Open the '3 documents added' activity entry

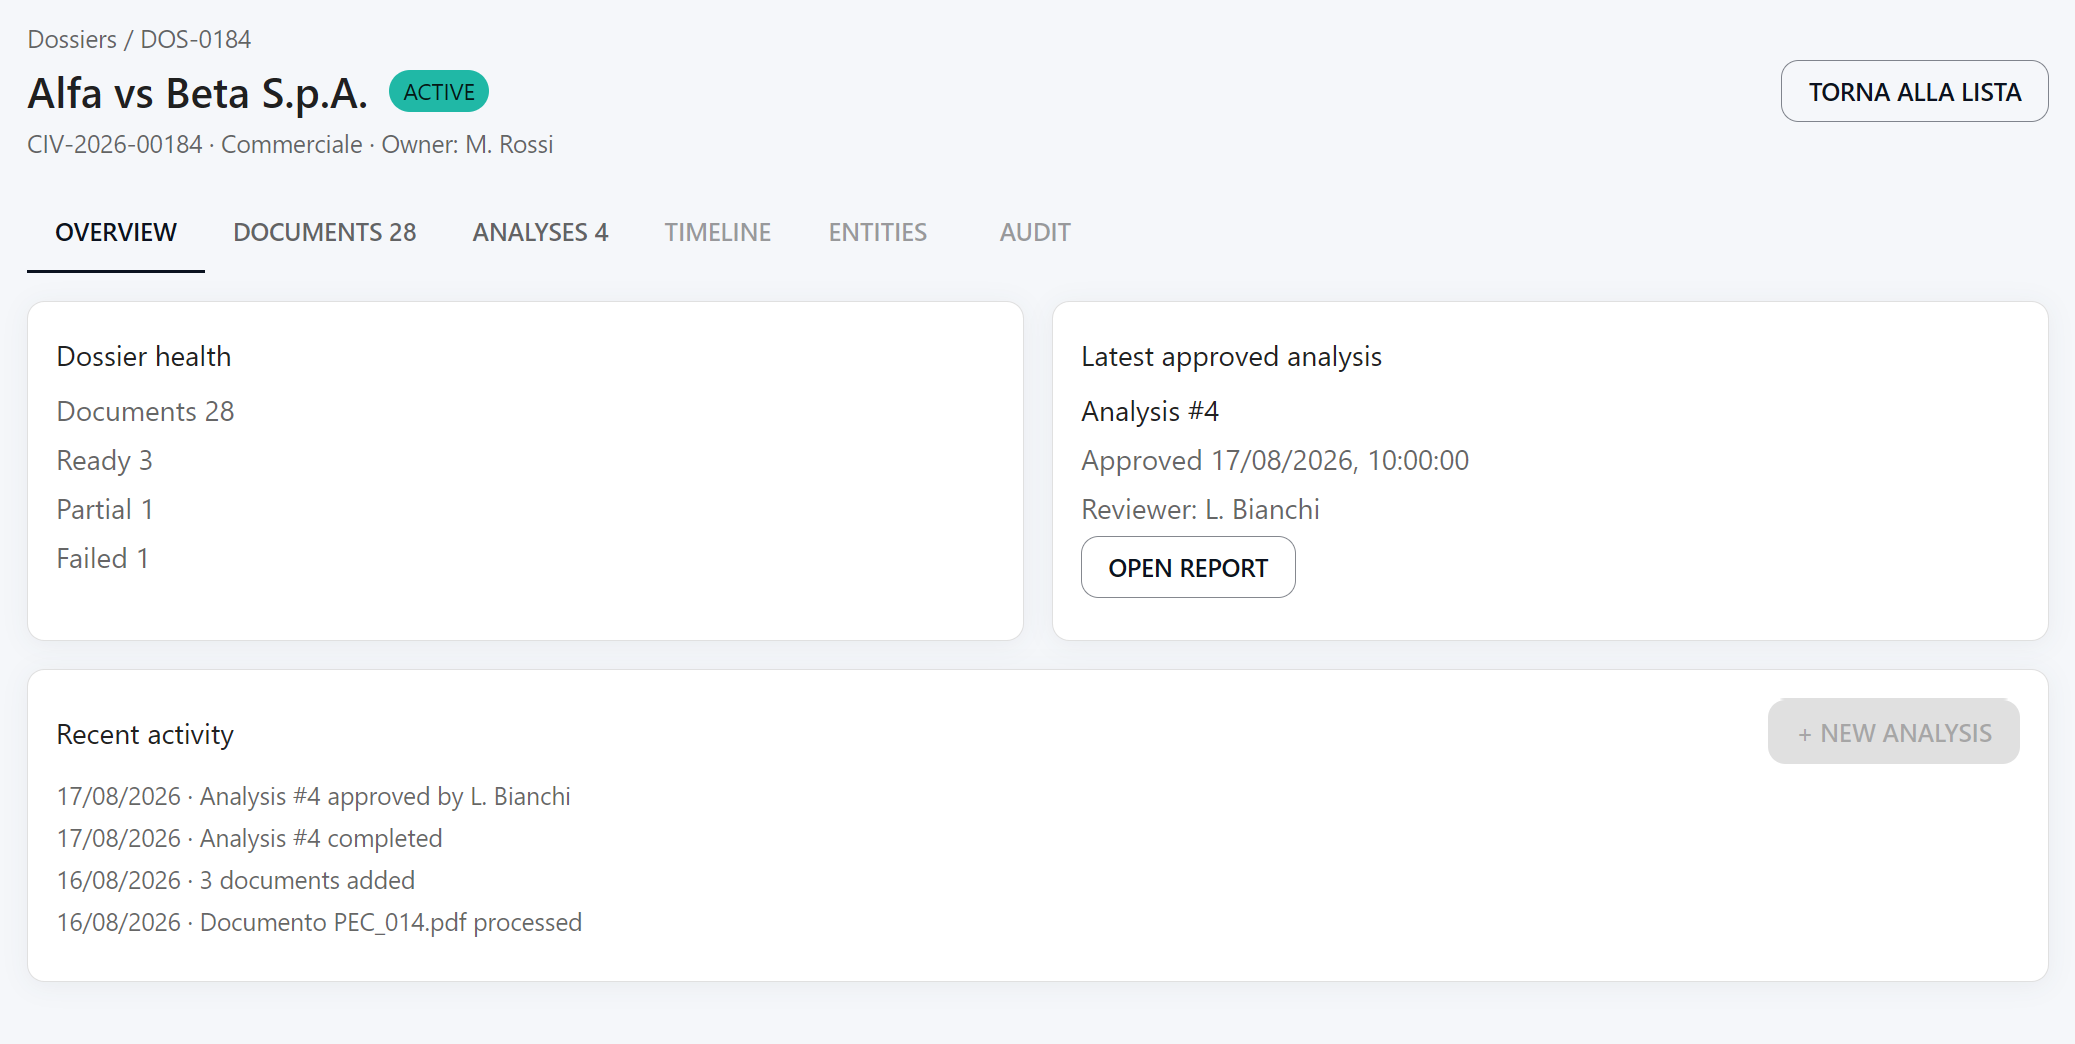pos(235,880)
